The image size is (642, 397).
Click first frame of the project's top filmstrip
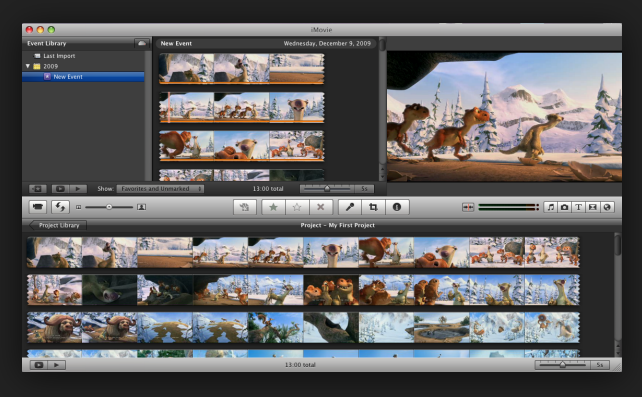click(54, 252)
